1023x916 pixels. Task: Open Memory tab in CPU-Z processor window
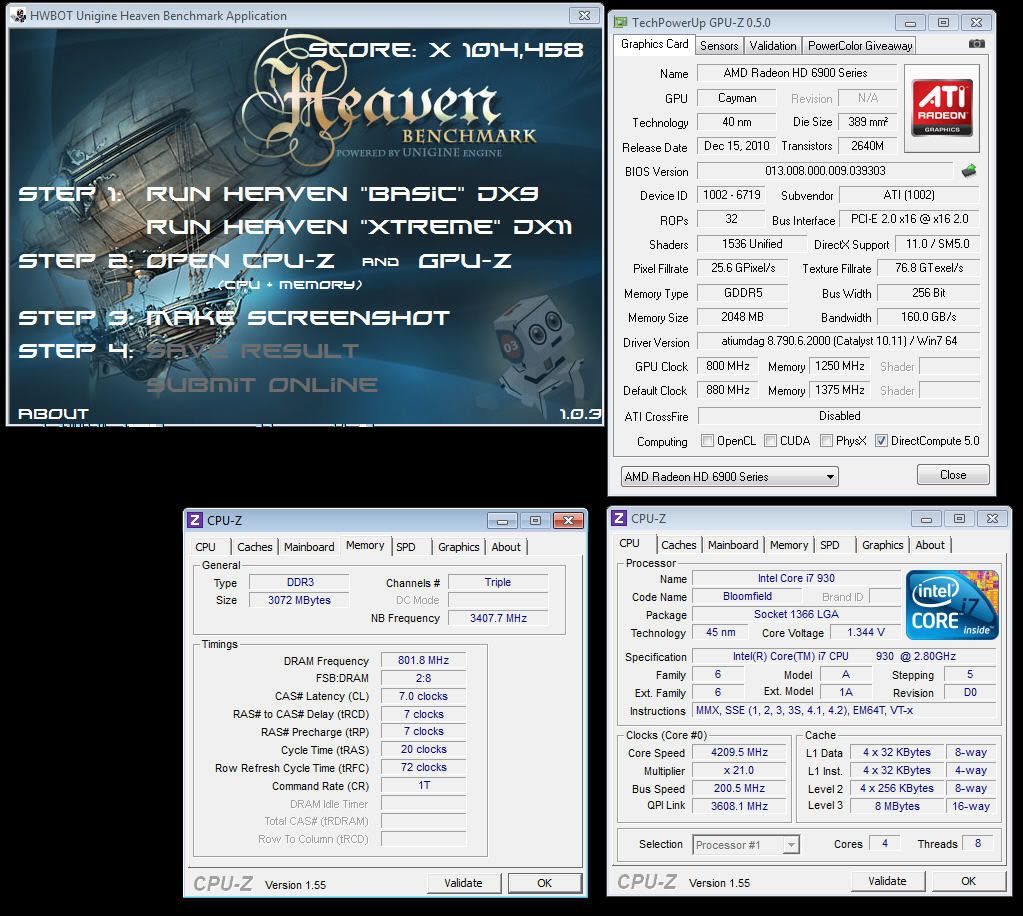click(x=789, y=545)
